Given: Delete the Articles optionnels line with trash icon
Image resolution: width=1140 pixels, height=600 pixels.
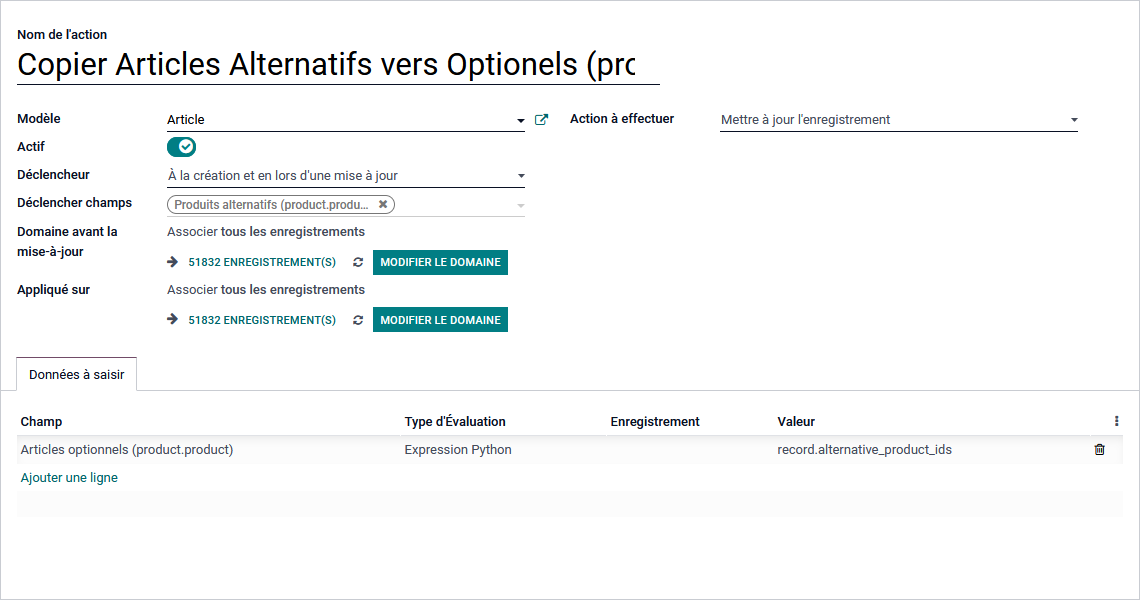Looking at the screenshot, I should coord(1100,450).
